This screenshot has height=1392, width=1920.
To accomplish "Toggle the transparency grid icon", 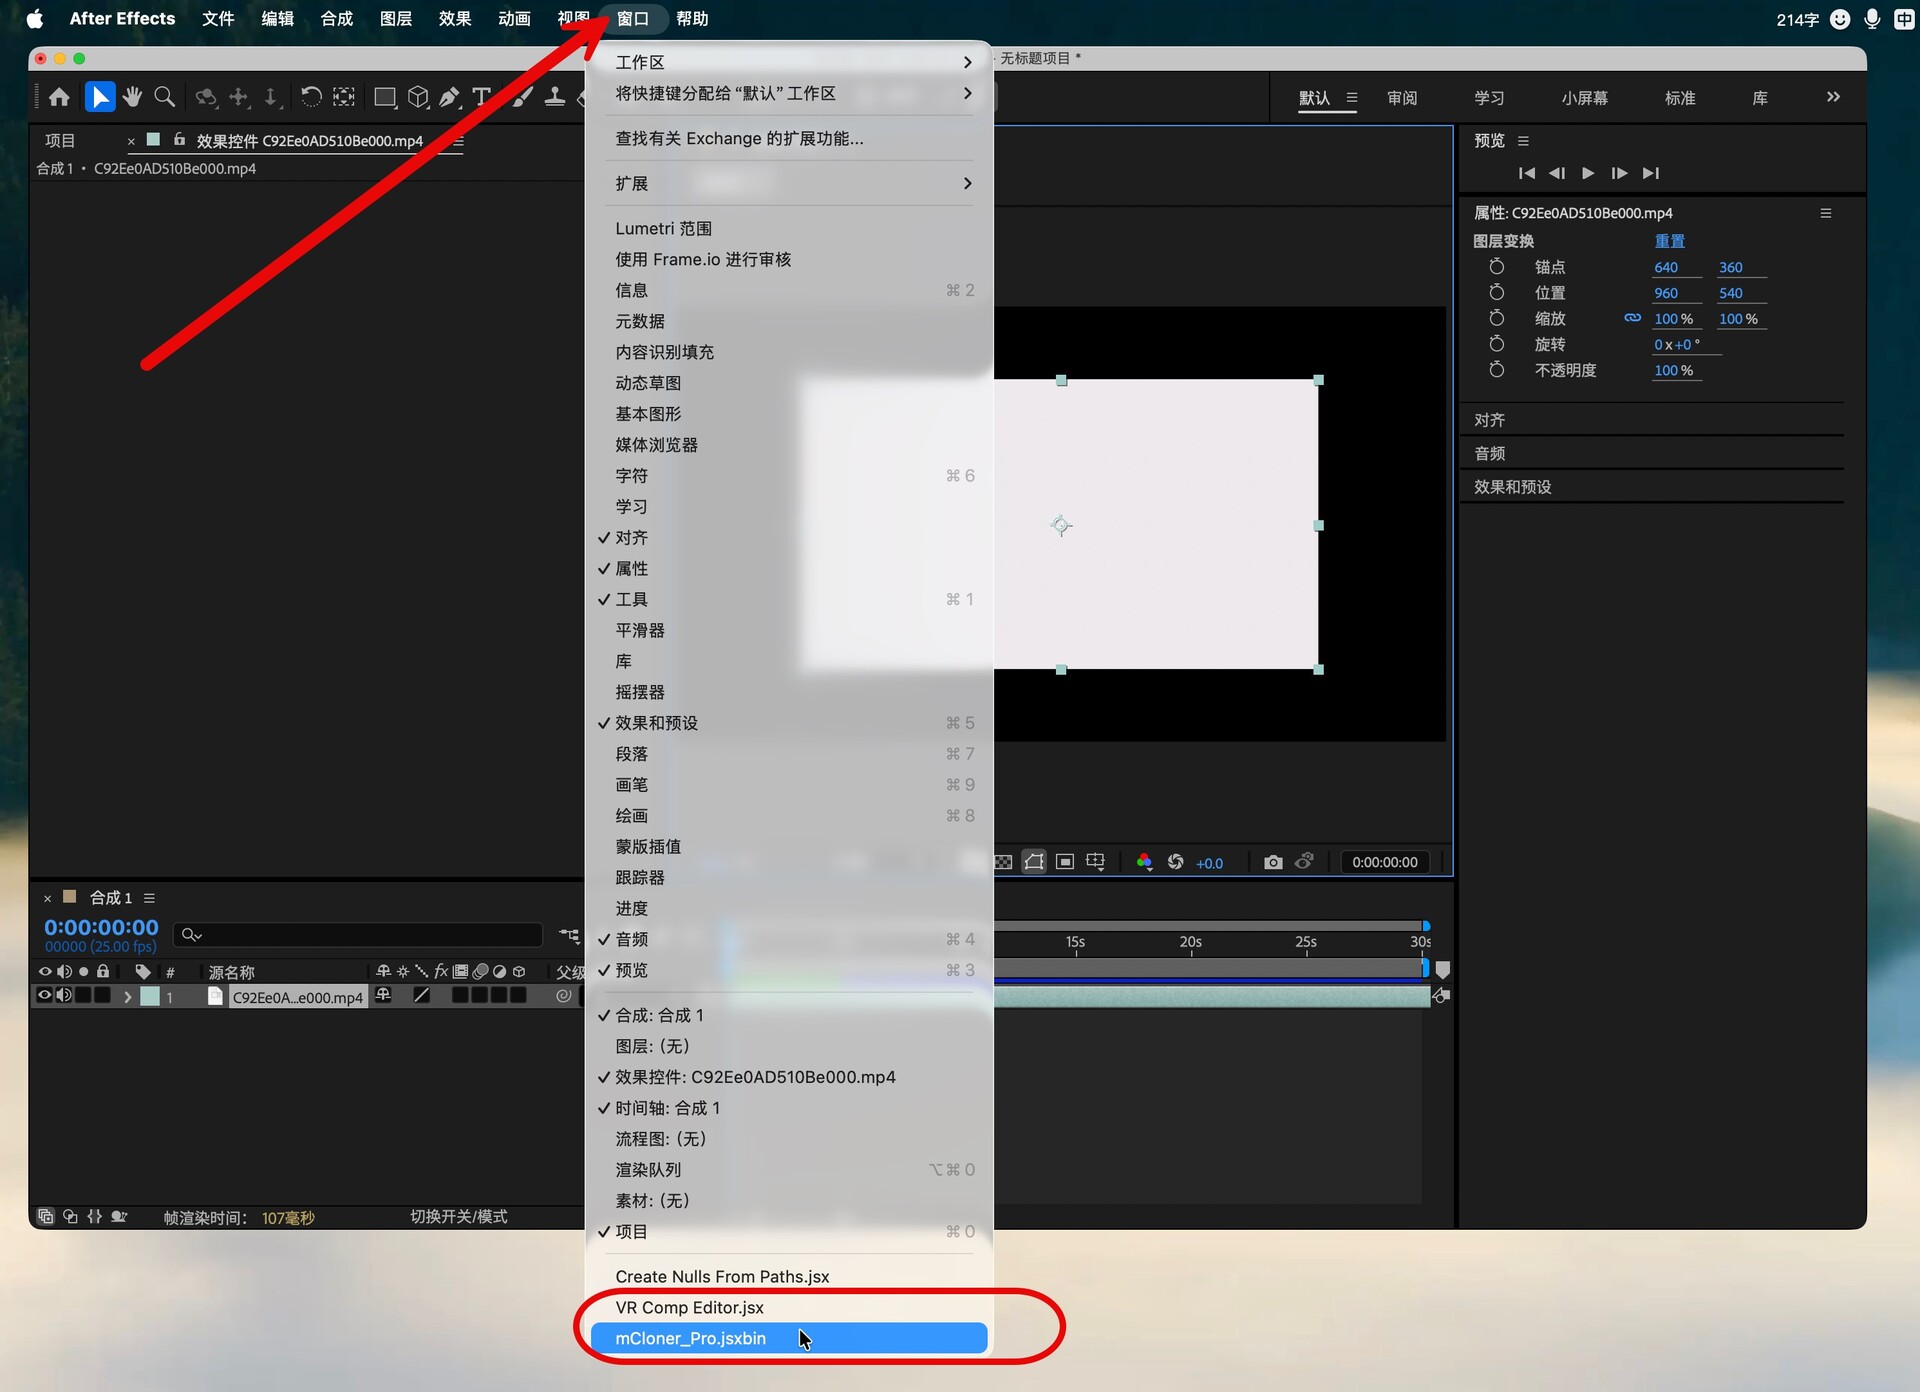I will pyautogui.click(x=1003, y=862).
